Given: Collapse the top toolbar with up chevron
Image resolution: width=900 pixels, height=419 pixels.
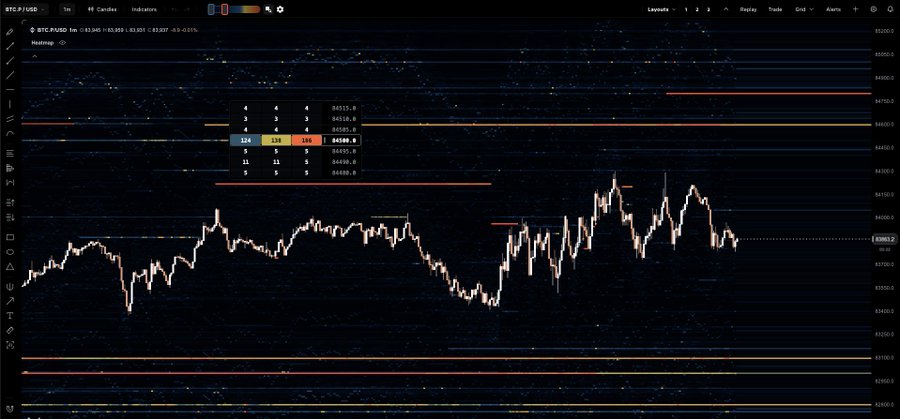Looking at the screenshot, I should click(x=726, y=9).
